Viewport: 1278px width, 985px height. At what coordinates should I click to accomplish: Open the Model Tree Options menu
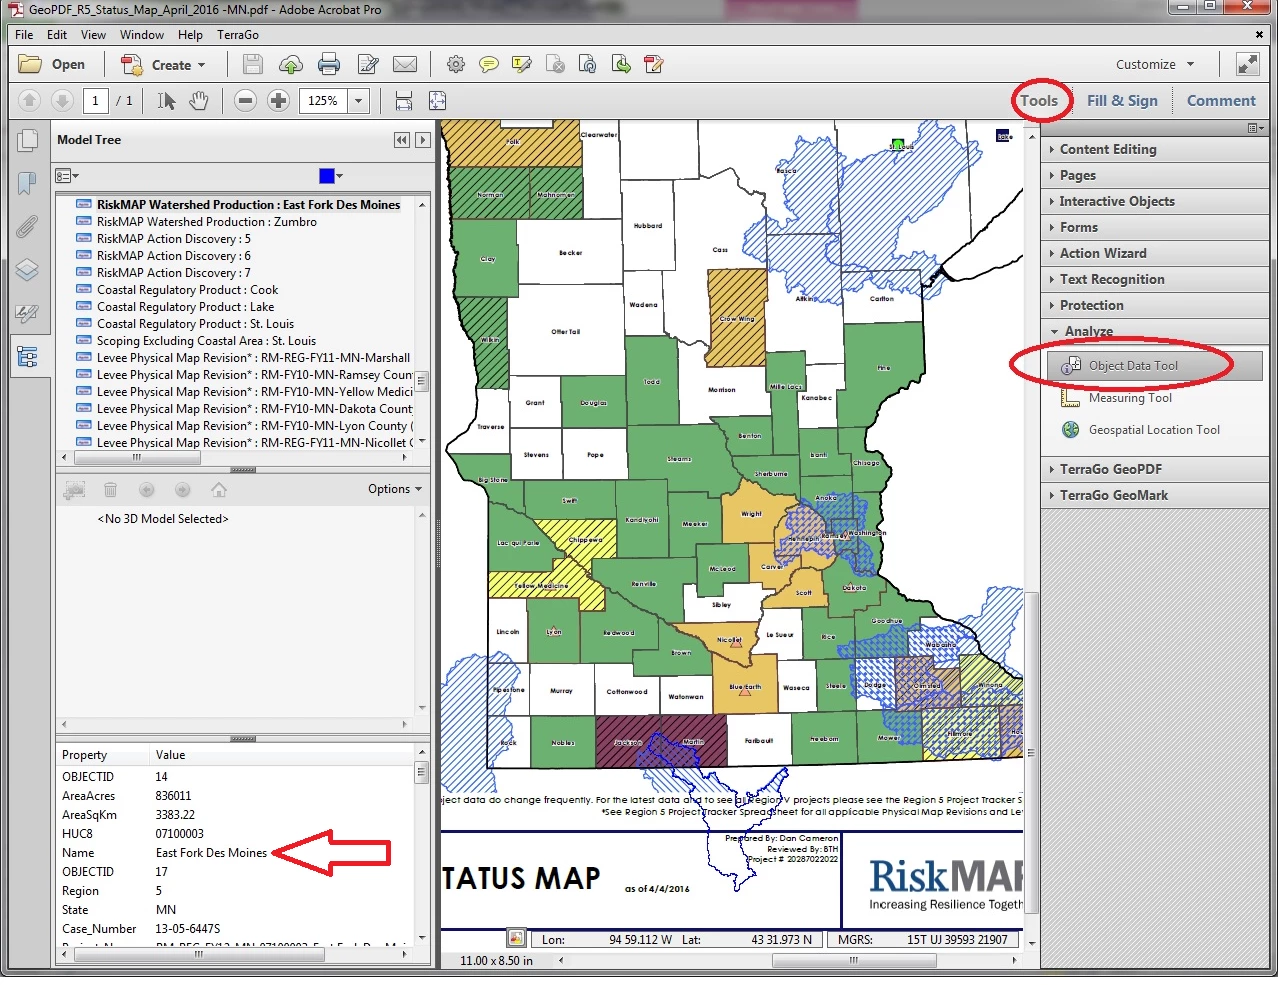pyautogui.click(x=395, y=489)
